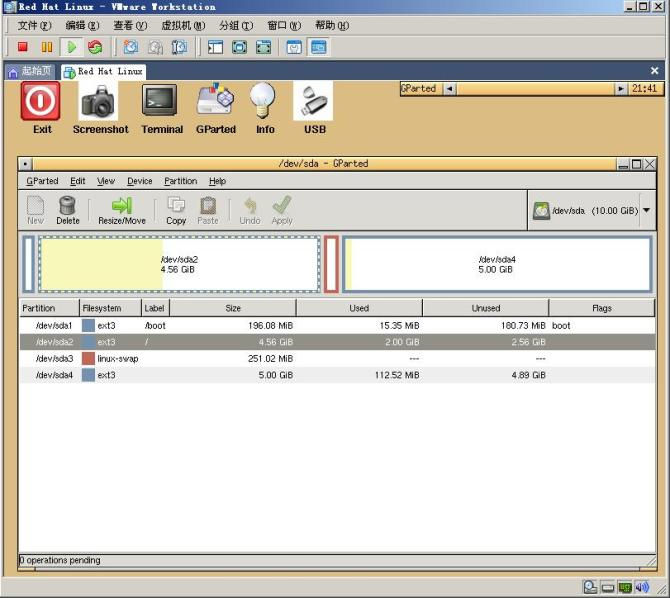Select the Red Hat Linux tab

[x=103, y=71]
